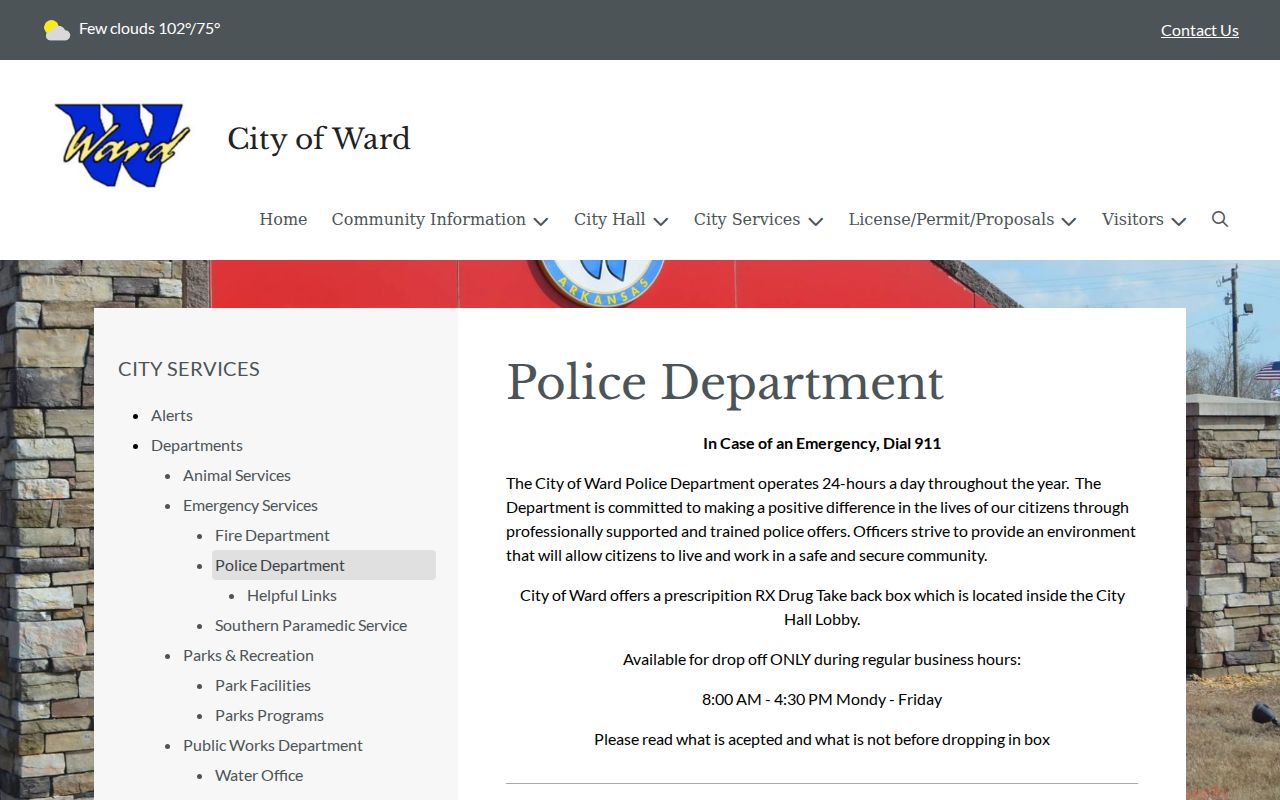Image resolution: width=1280 pixels, height=800 pixels.
Task: Open the City Hall menu
Action: click(x=610, y=219)
